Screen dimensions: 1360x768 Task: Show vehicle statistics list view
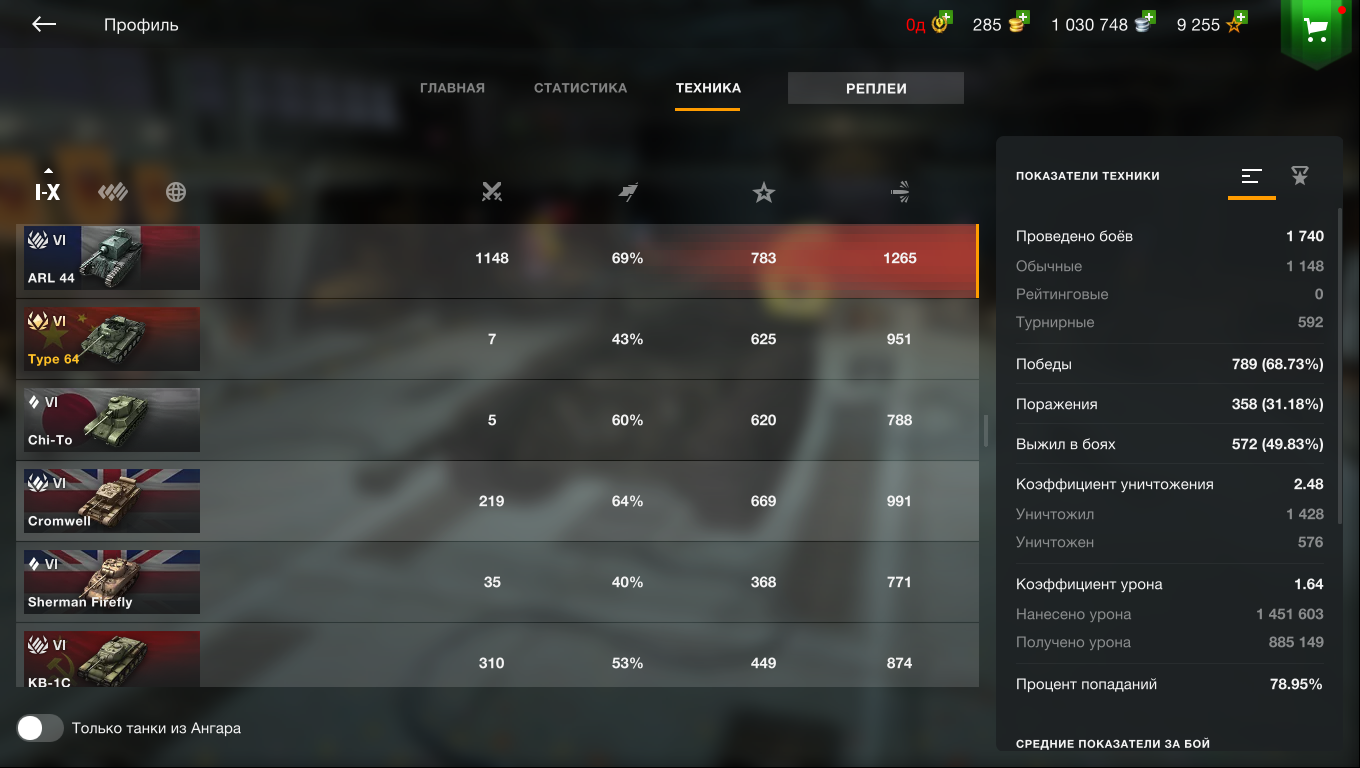click(x=1251, y=176)
